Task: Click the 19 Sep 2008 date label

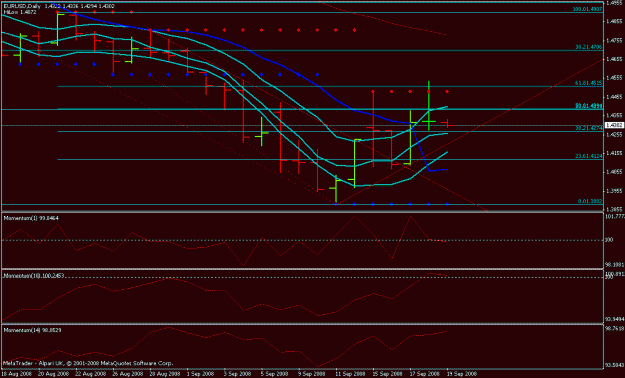Action: pyautogui.click(x=462, y=374)
